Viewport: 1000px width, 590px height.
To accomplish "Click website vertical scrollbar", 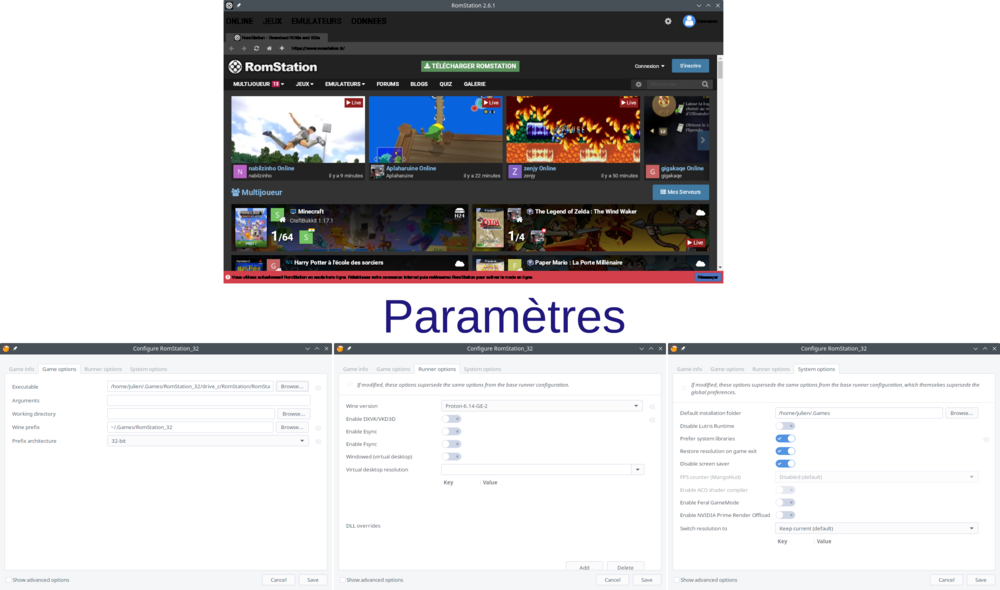I will pos(719,69).
